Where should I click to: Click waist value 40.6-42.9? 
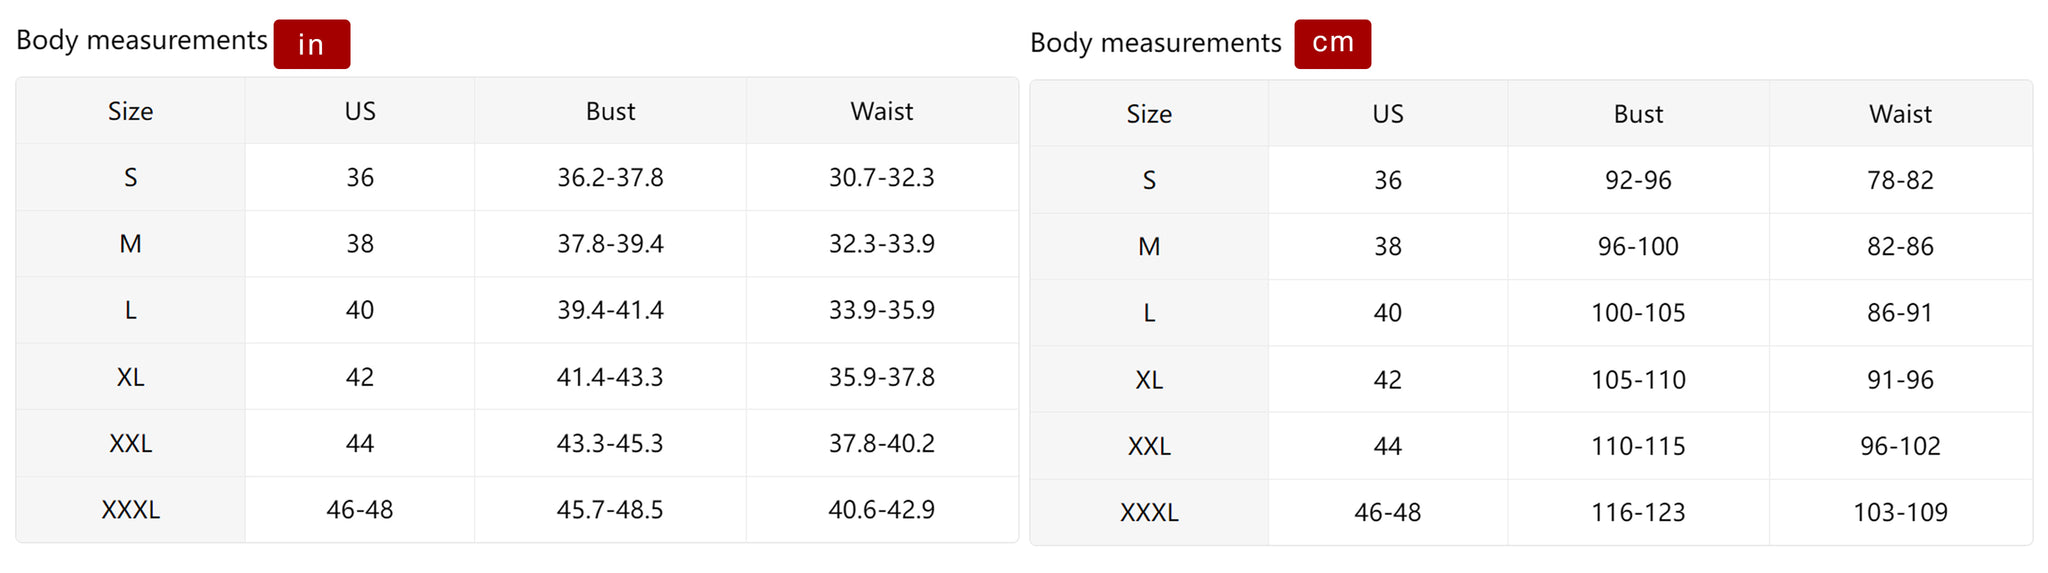click(x=881, y=510)
